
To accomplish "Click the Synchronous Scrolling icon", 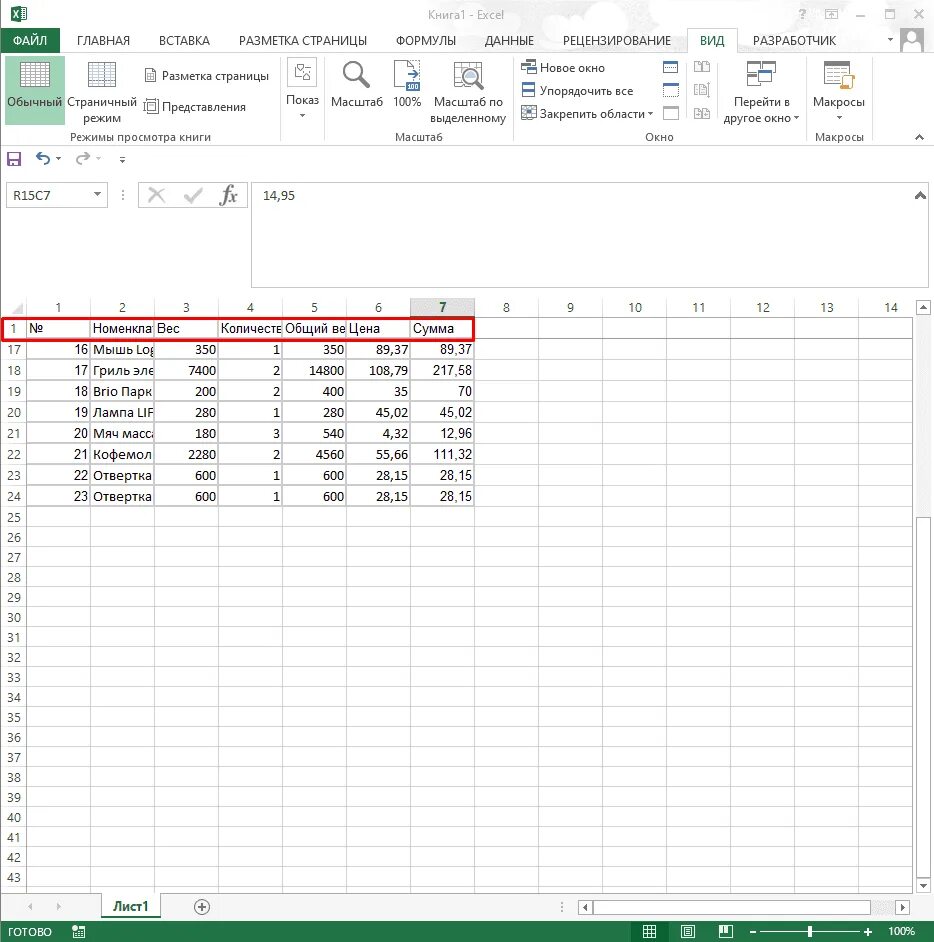I will pos(702,90).
